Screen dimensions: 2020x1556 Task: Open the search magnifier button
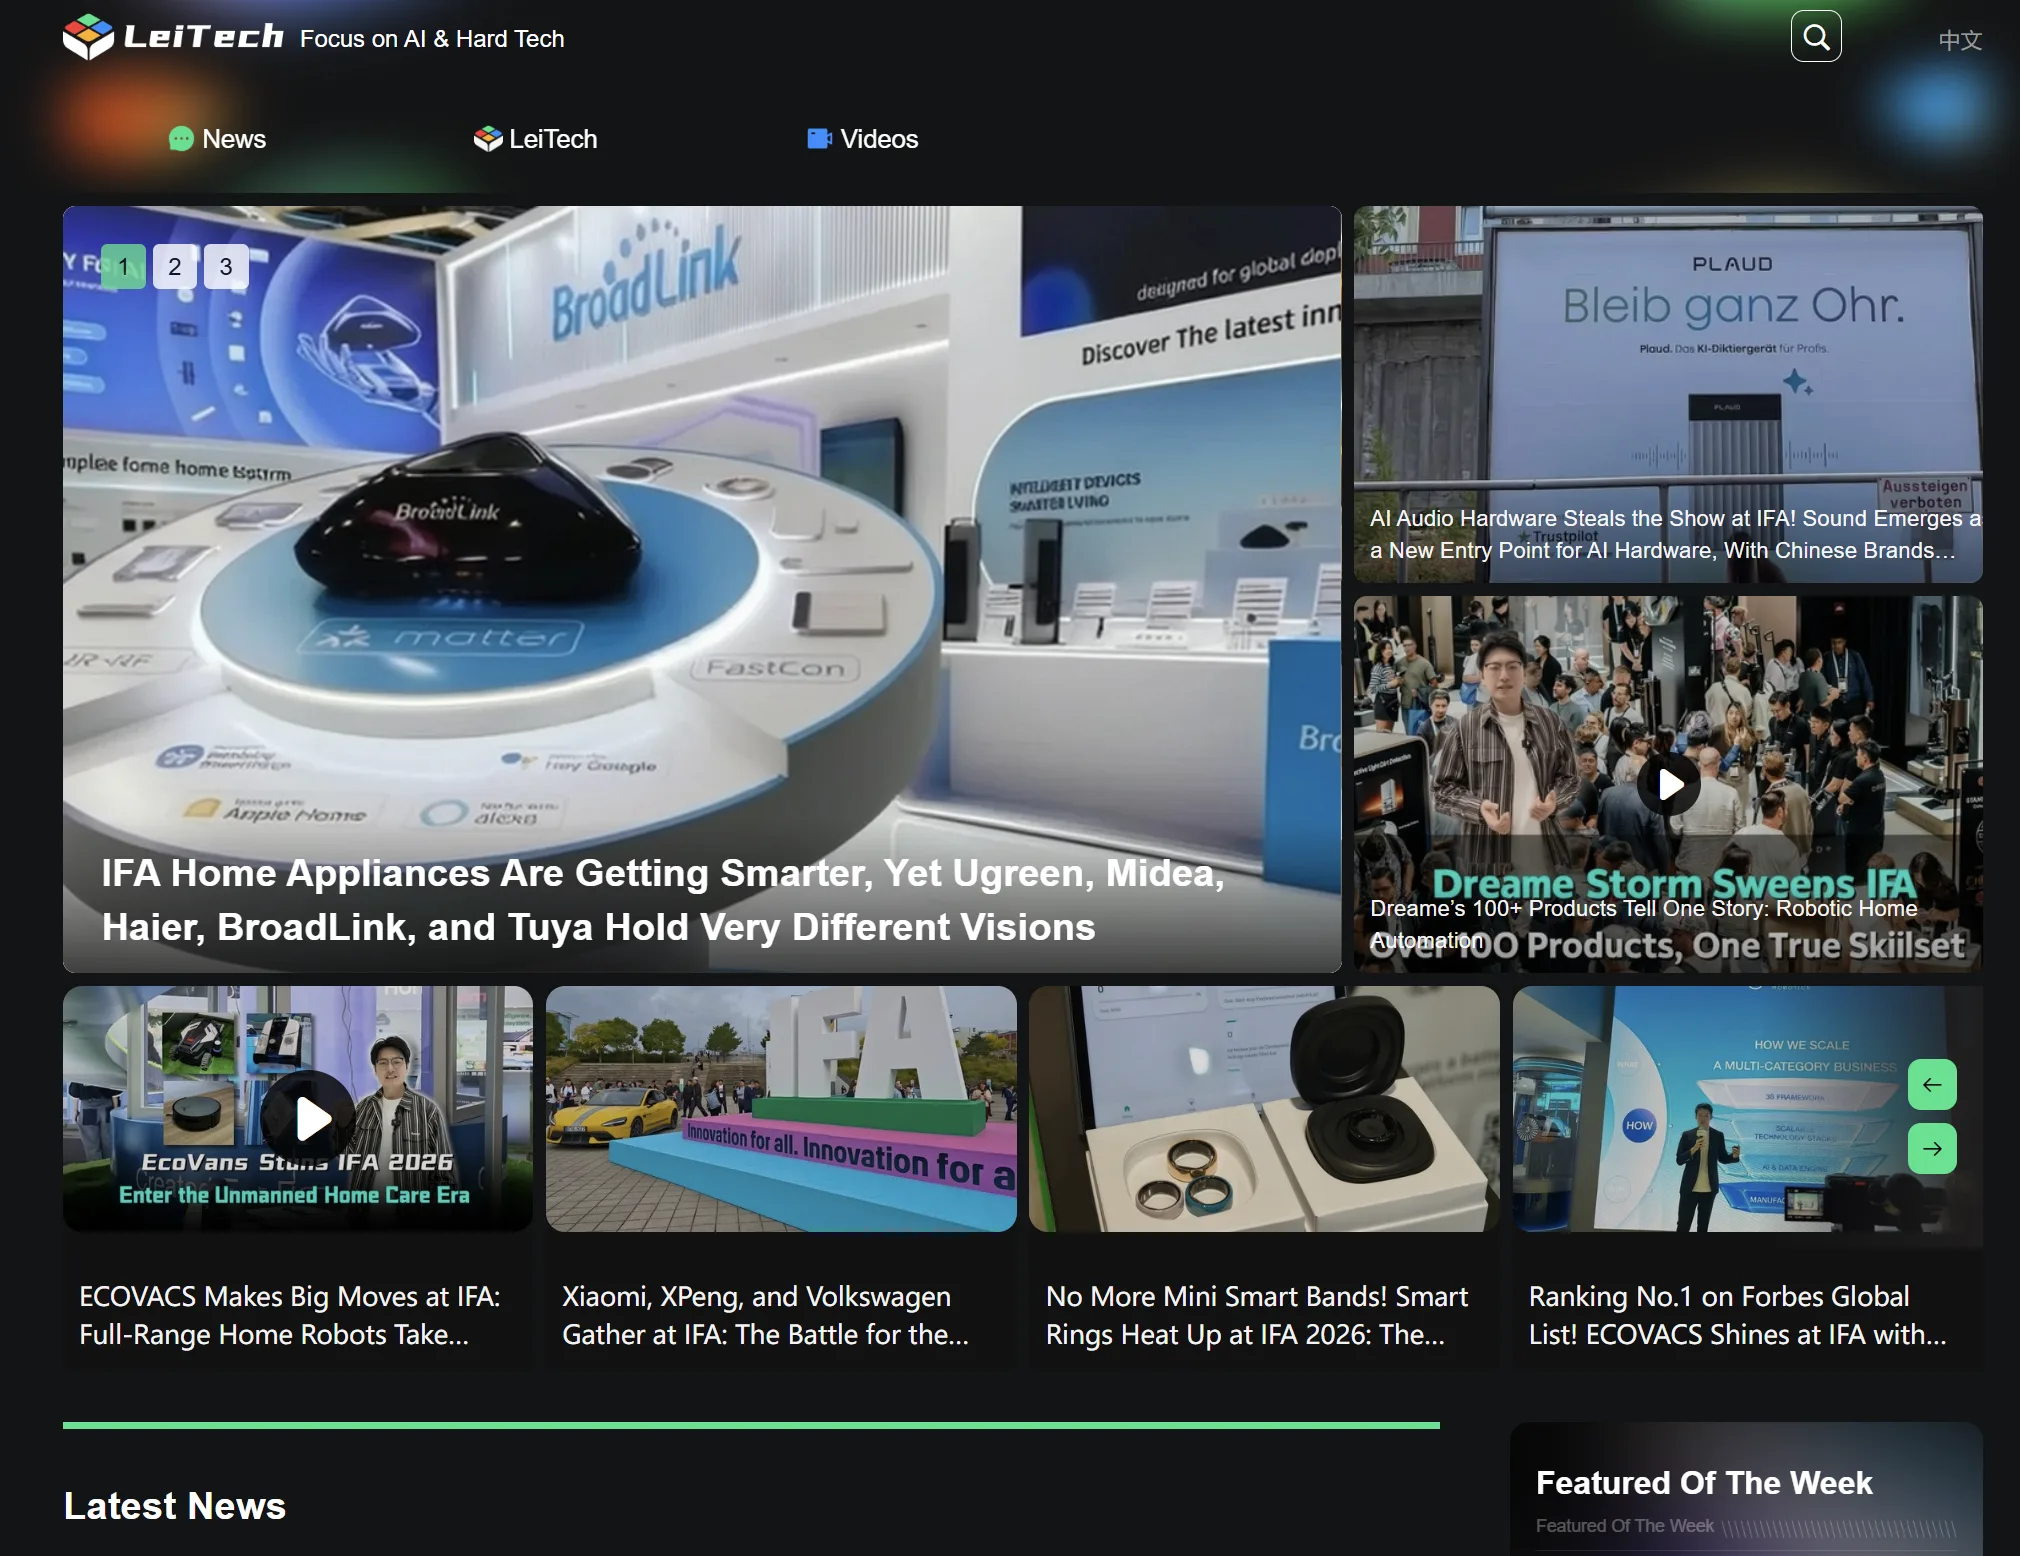[x=1816, y=37]
